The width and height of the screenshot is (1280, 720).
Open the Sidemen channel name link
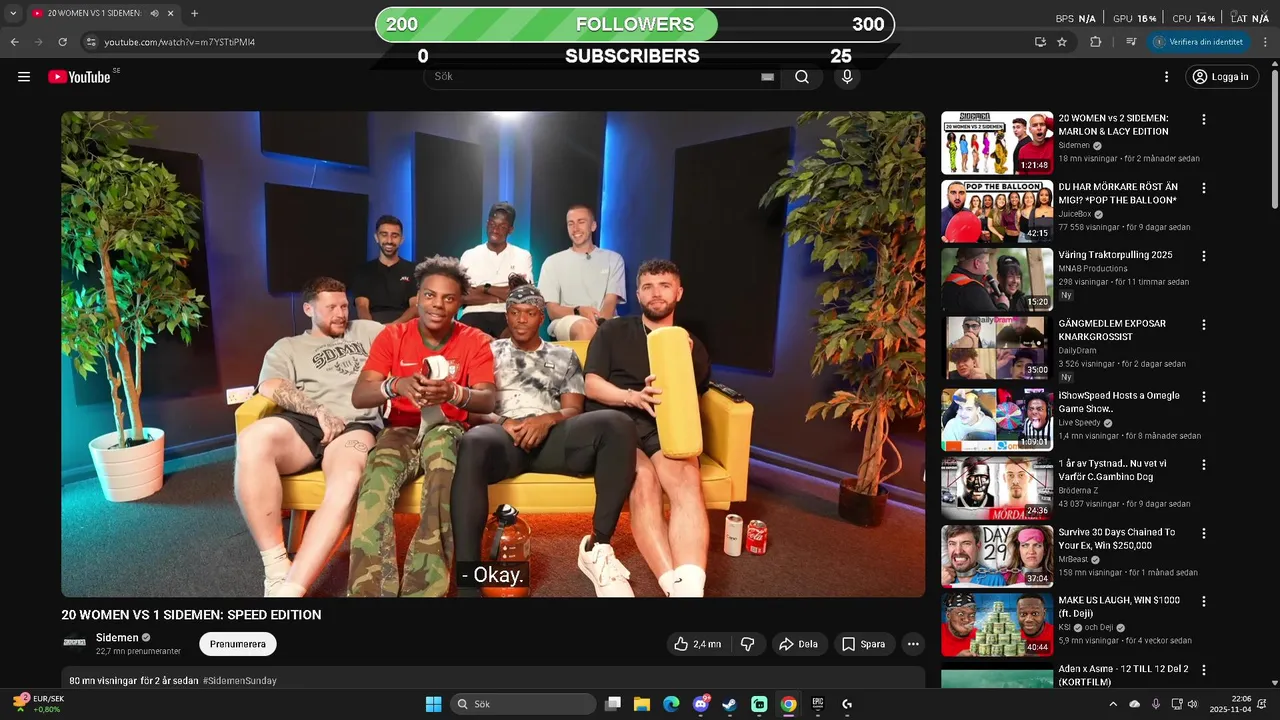tap(117, 638)
